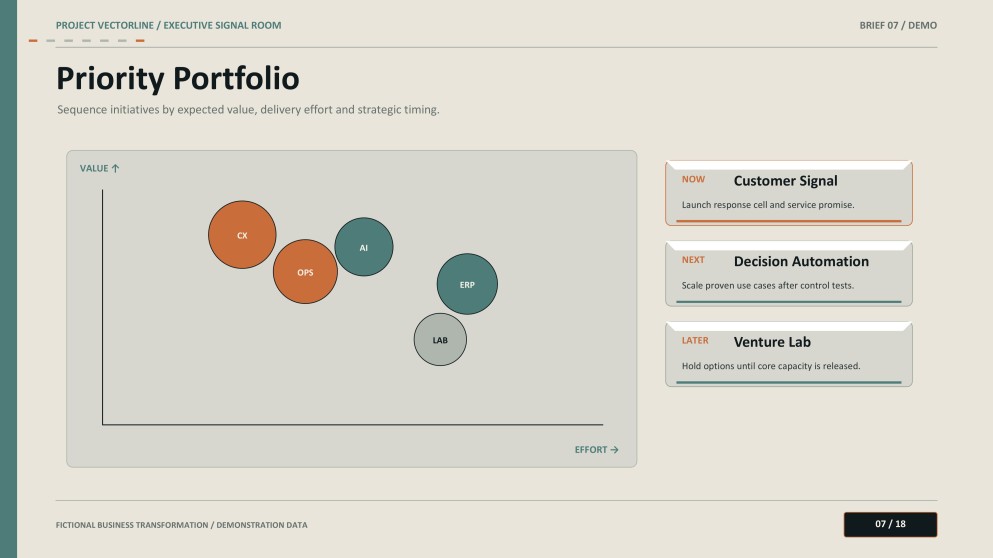Click the orange CX bubble
This screenshot has width=993, height=558.
click(242, 235)
